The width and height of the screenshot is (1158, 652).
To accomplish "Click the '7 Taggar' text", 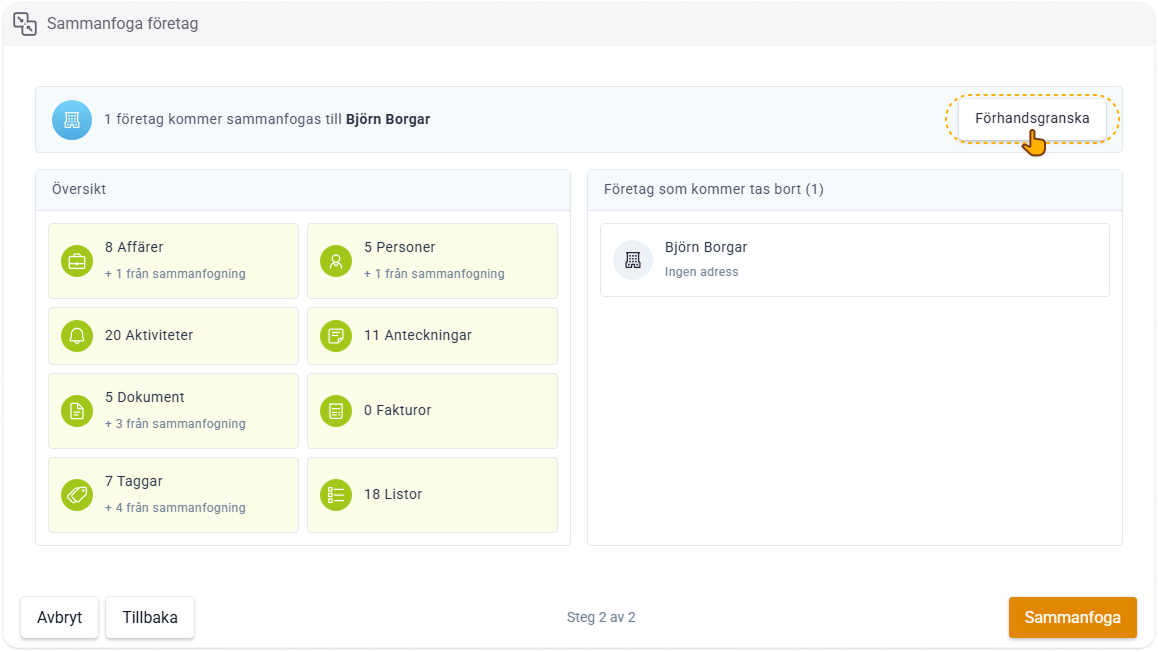I will 134,481.
